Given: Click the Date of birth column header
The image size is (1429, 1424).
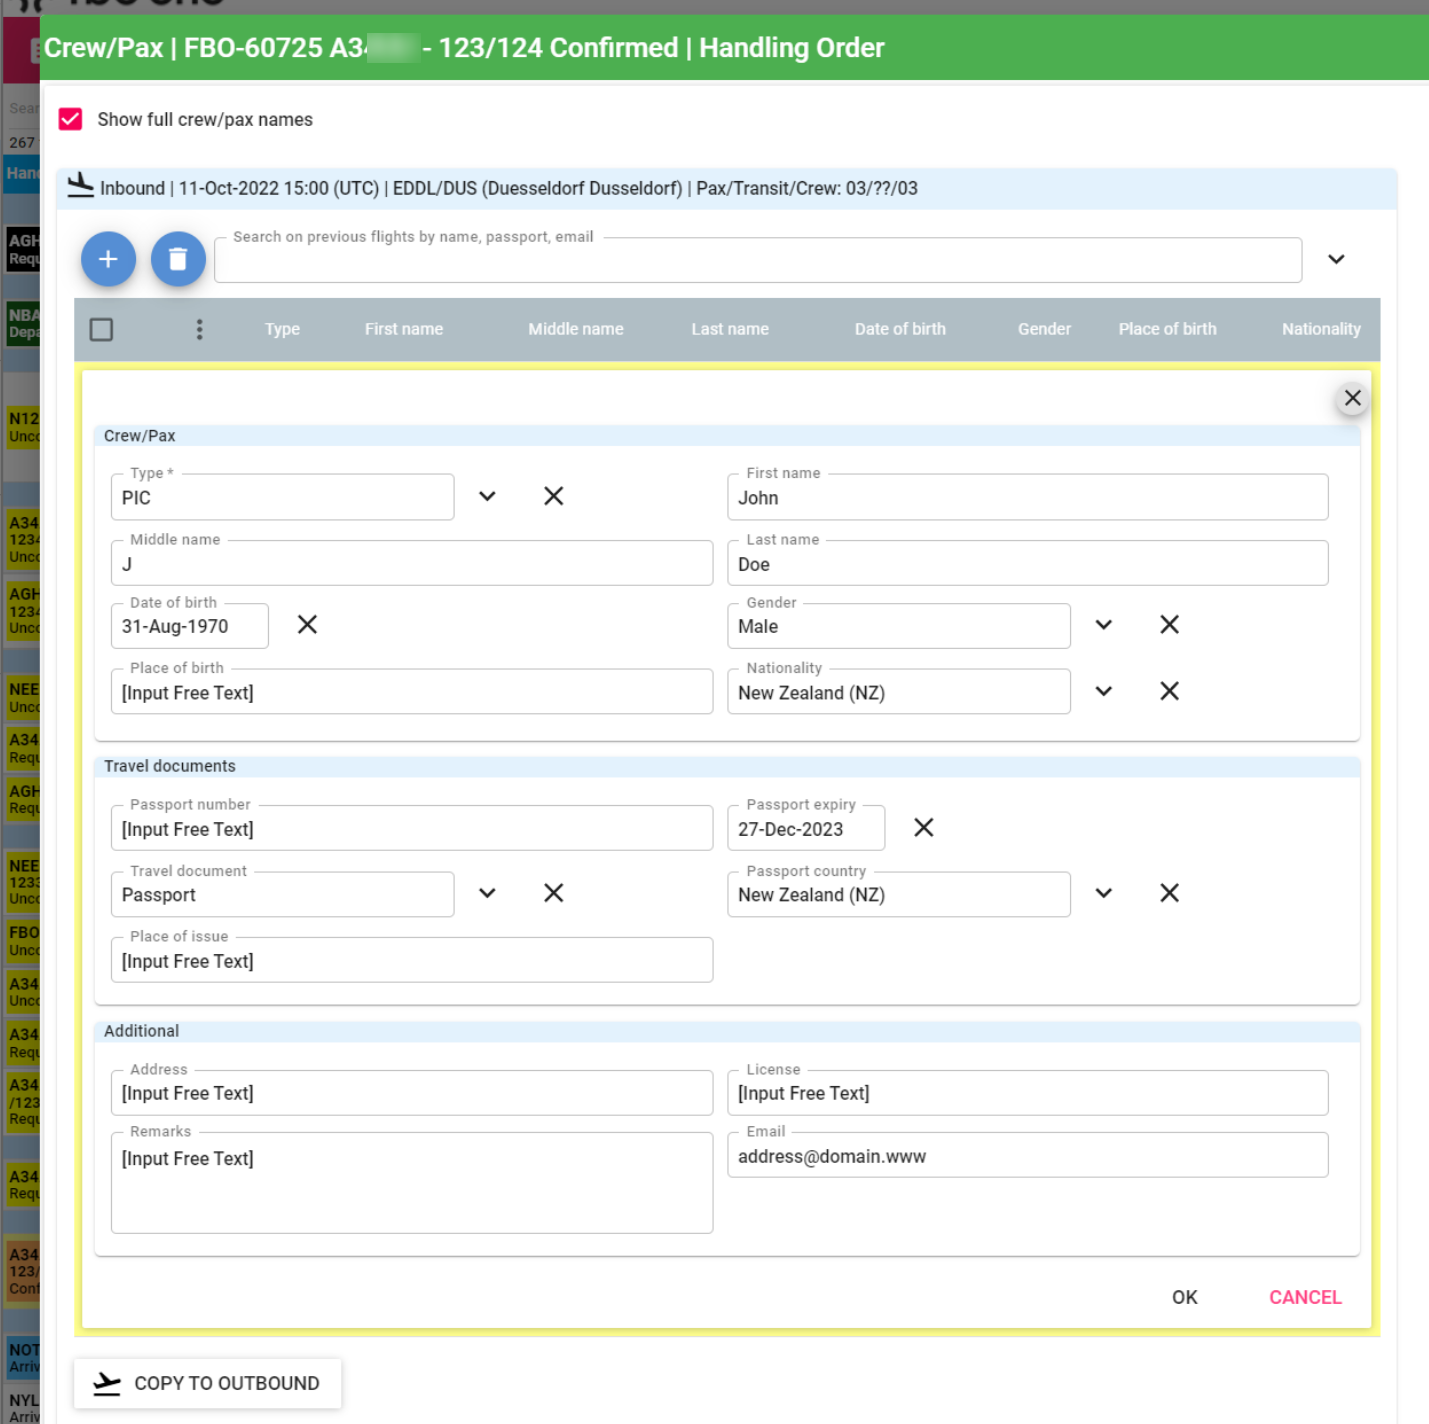Looking at the screenshot, I should (x=900, y=329).
